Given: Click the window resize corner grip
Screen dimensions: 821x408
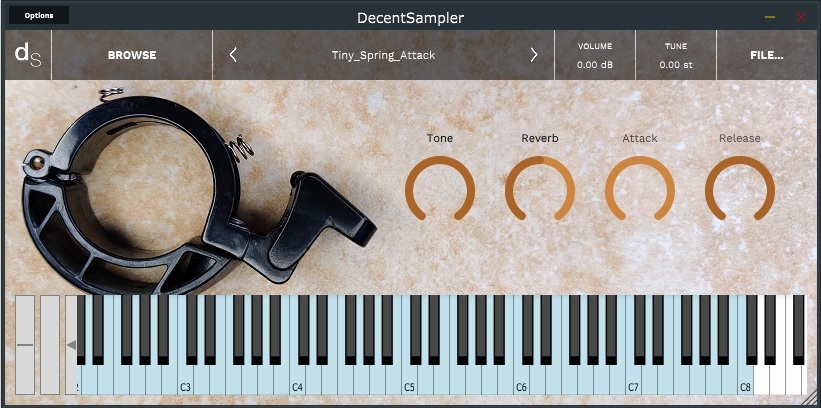Looking at the screenshot, I should click(x=809, y=400).
